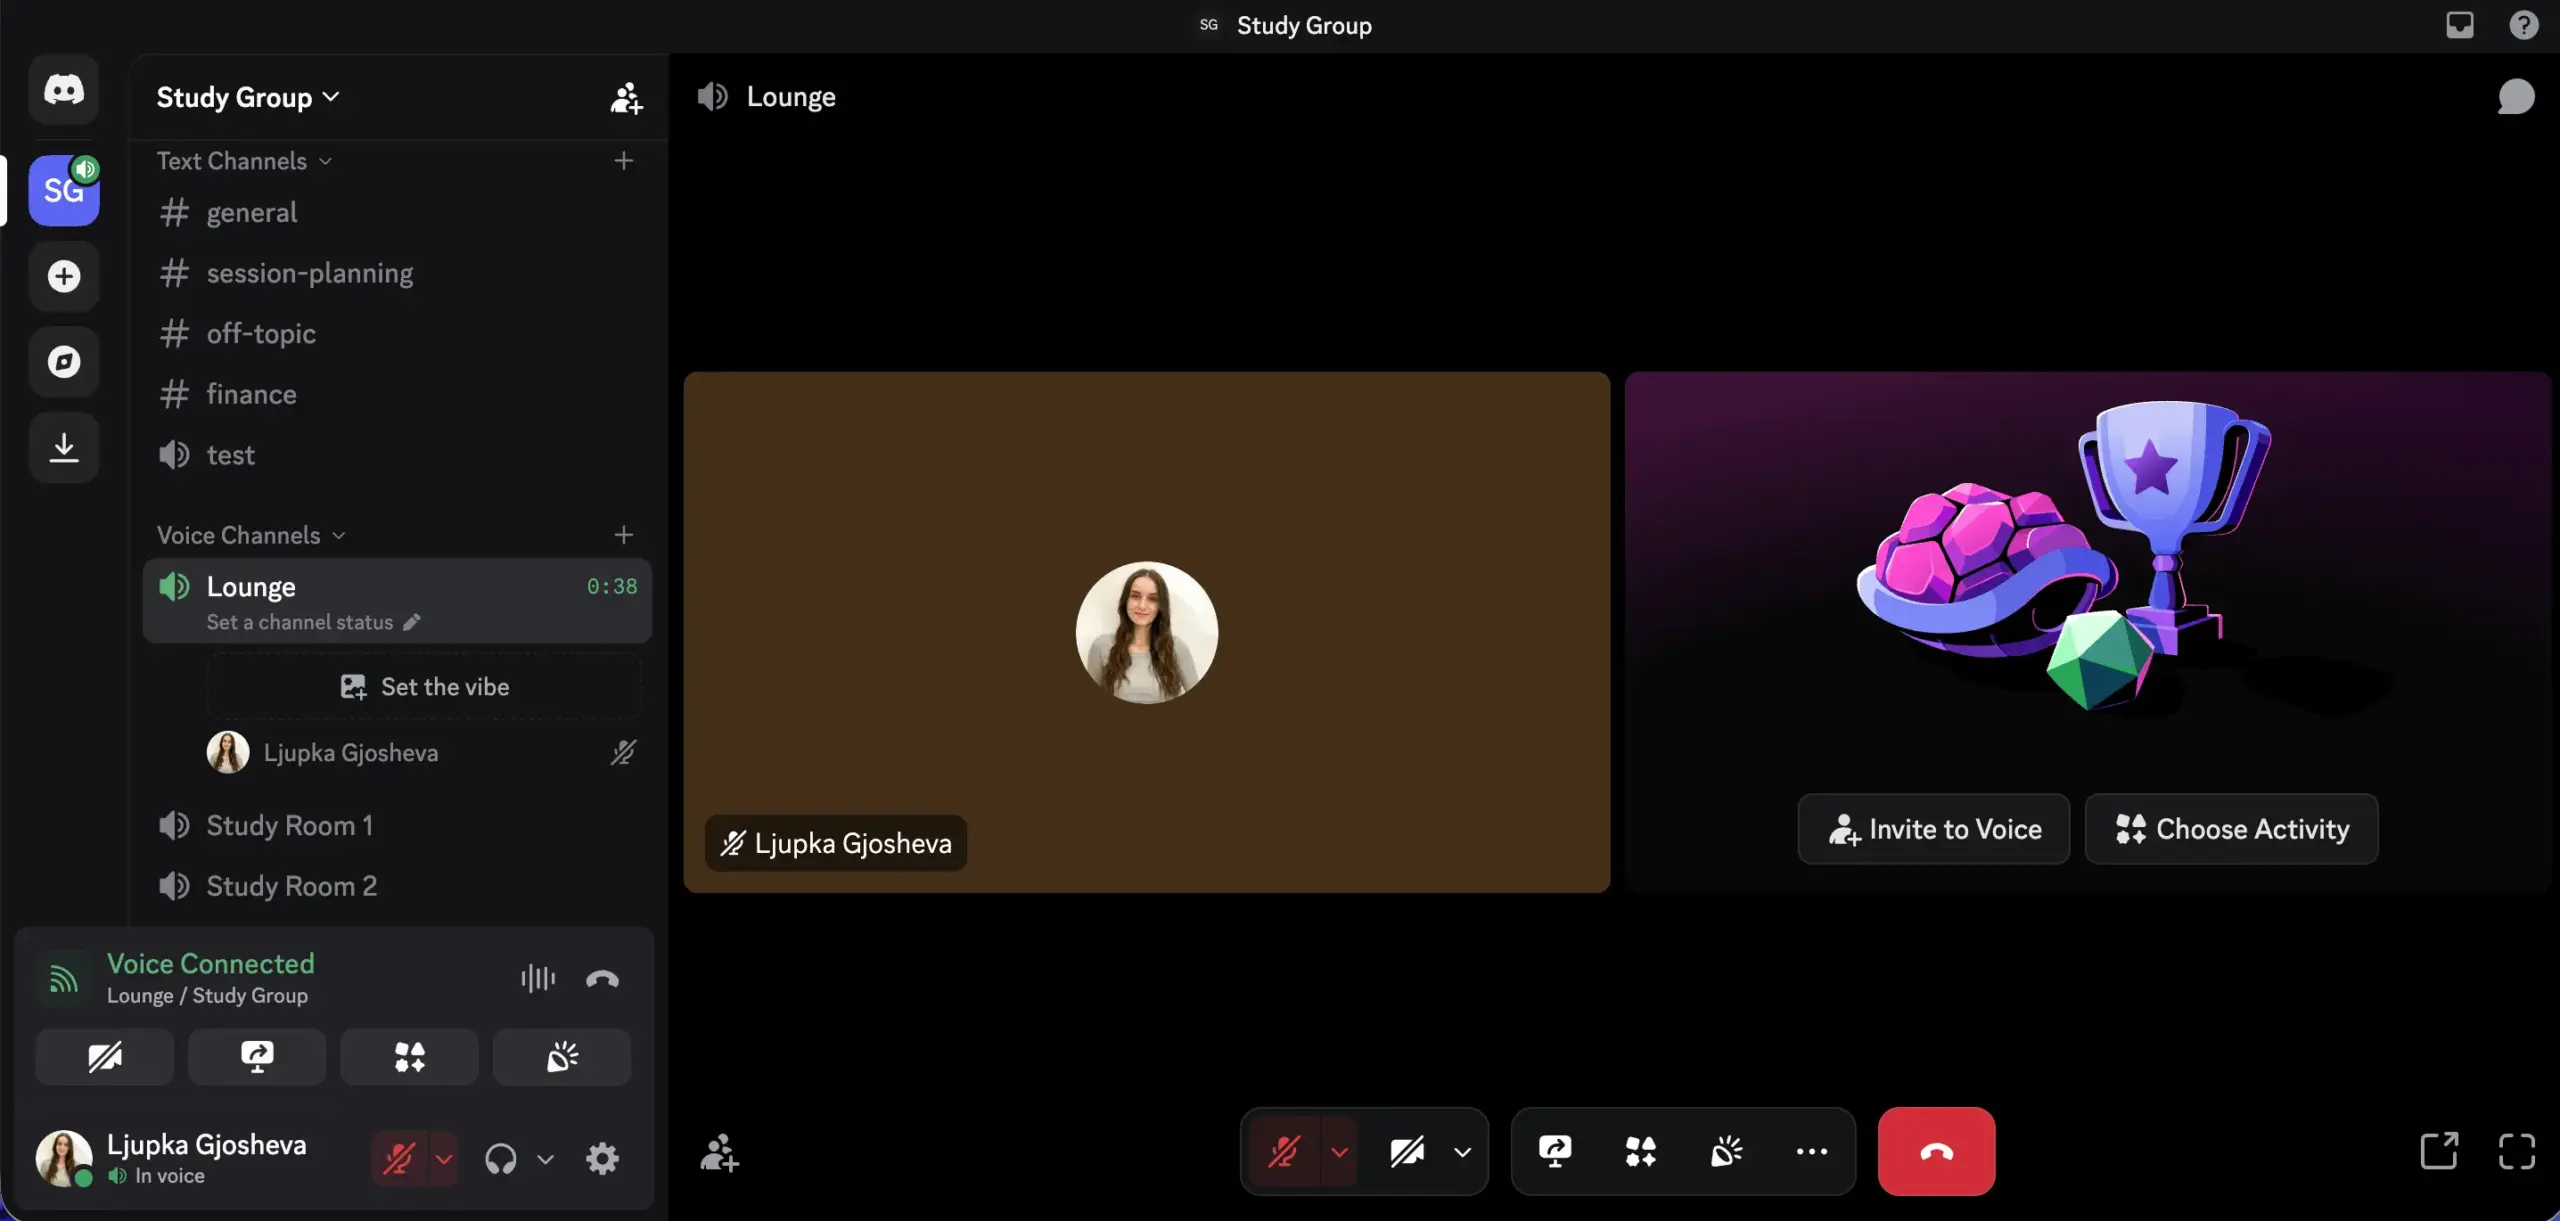Open the general text channel
Screen dimensions: 2560x1221
(x=398, y=212)
